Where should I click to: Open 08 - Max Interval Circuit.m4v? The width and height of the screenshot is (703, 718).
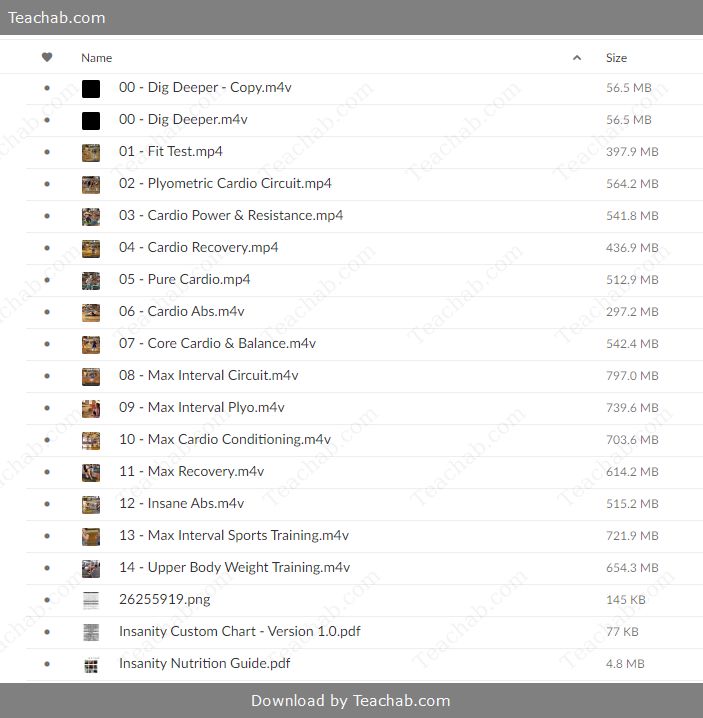pyautogui.click(x=208, y=375)
